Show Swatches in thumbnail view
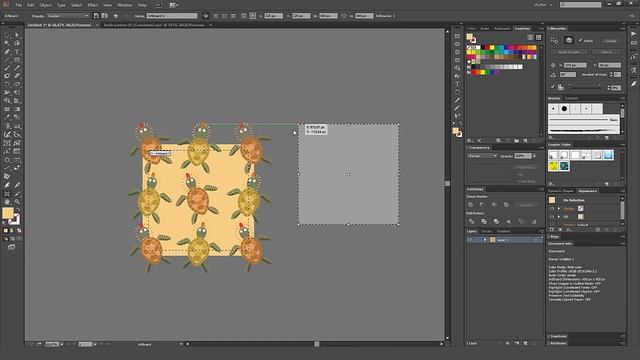 pos(538,38)
